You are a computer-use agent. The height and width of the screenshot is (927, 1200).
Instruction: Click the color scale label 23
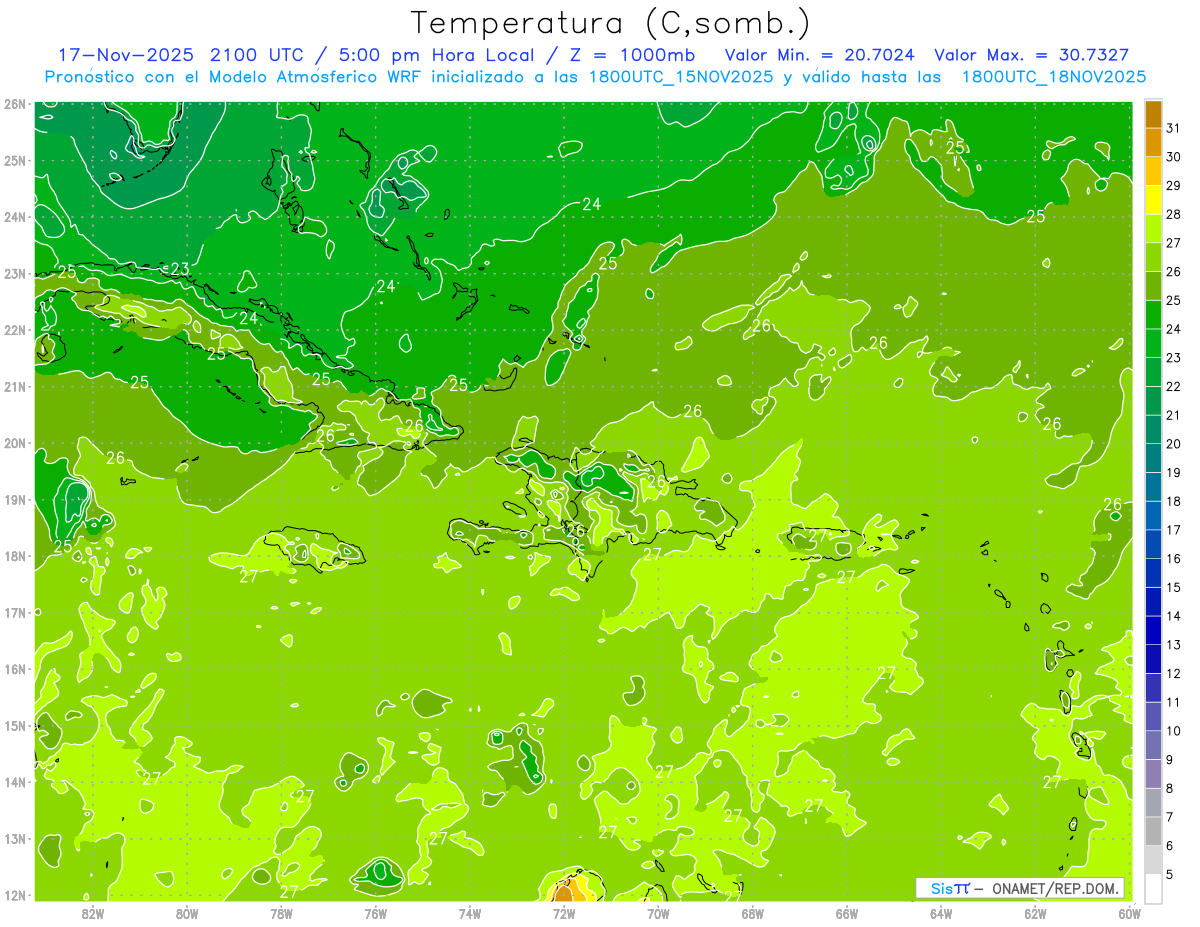point(1174,358)
